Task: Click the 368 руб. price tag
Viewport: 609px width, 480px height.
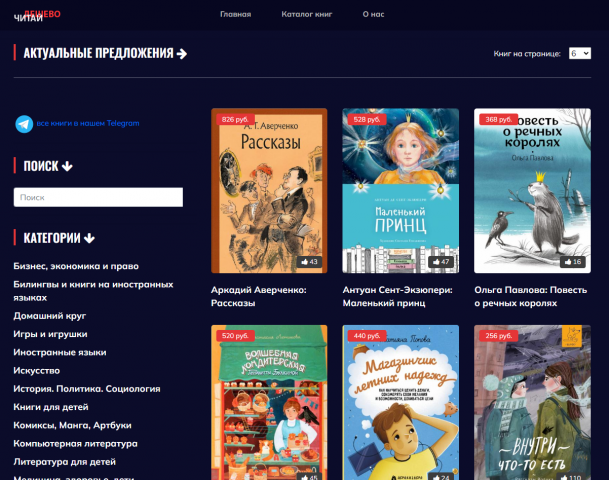Action: click(499, 120)
